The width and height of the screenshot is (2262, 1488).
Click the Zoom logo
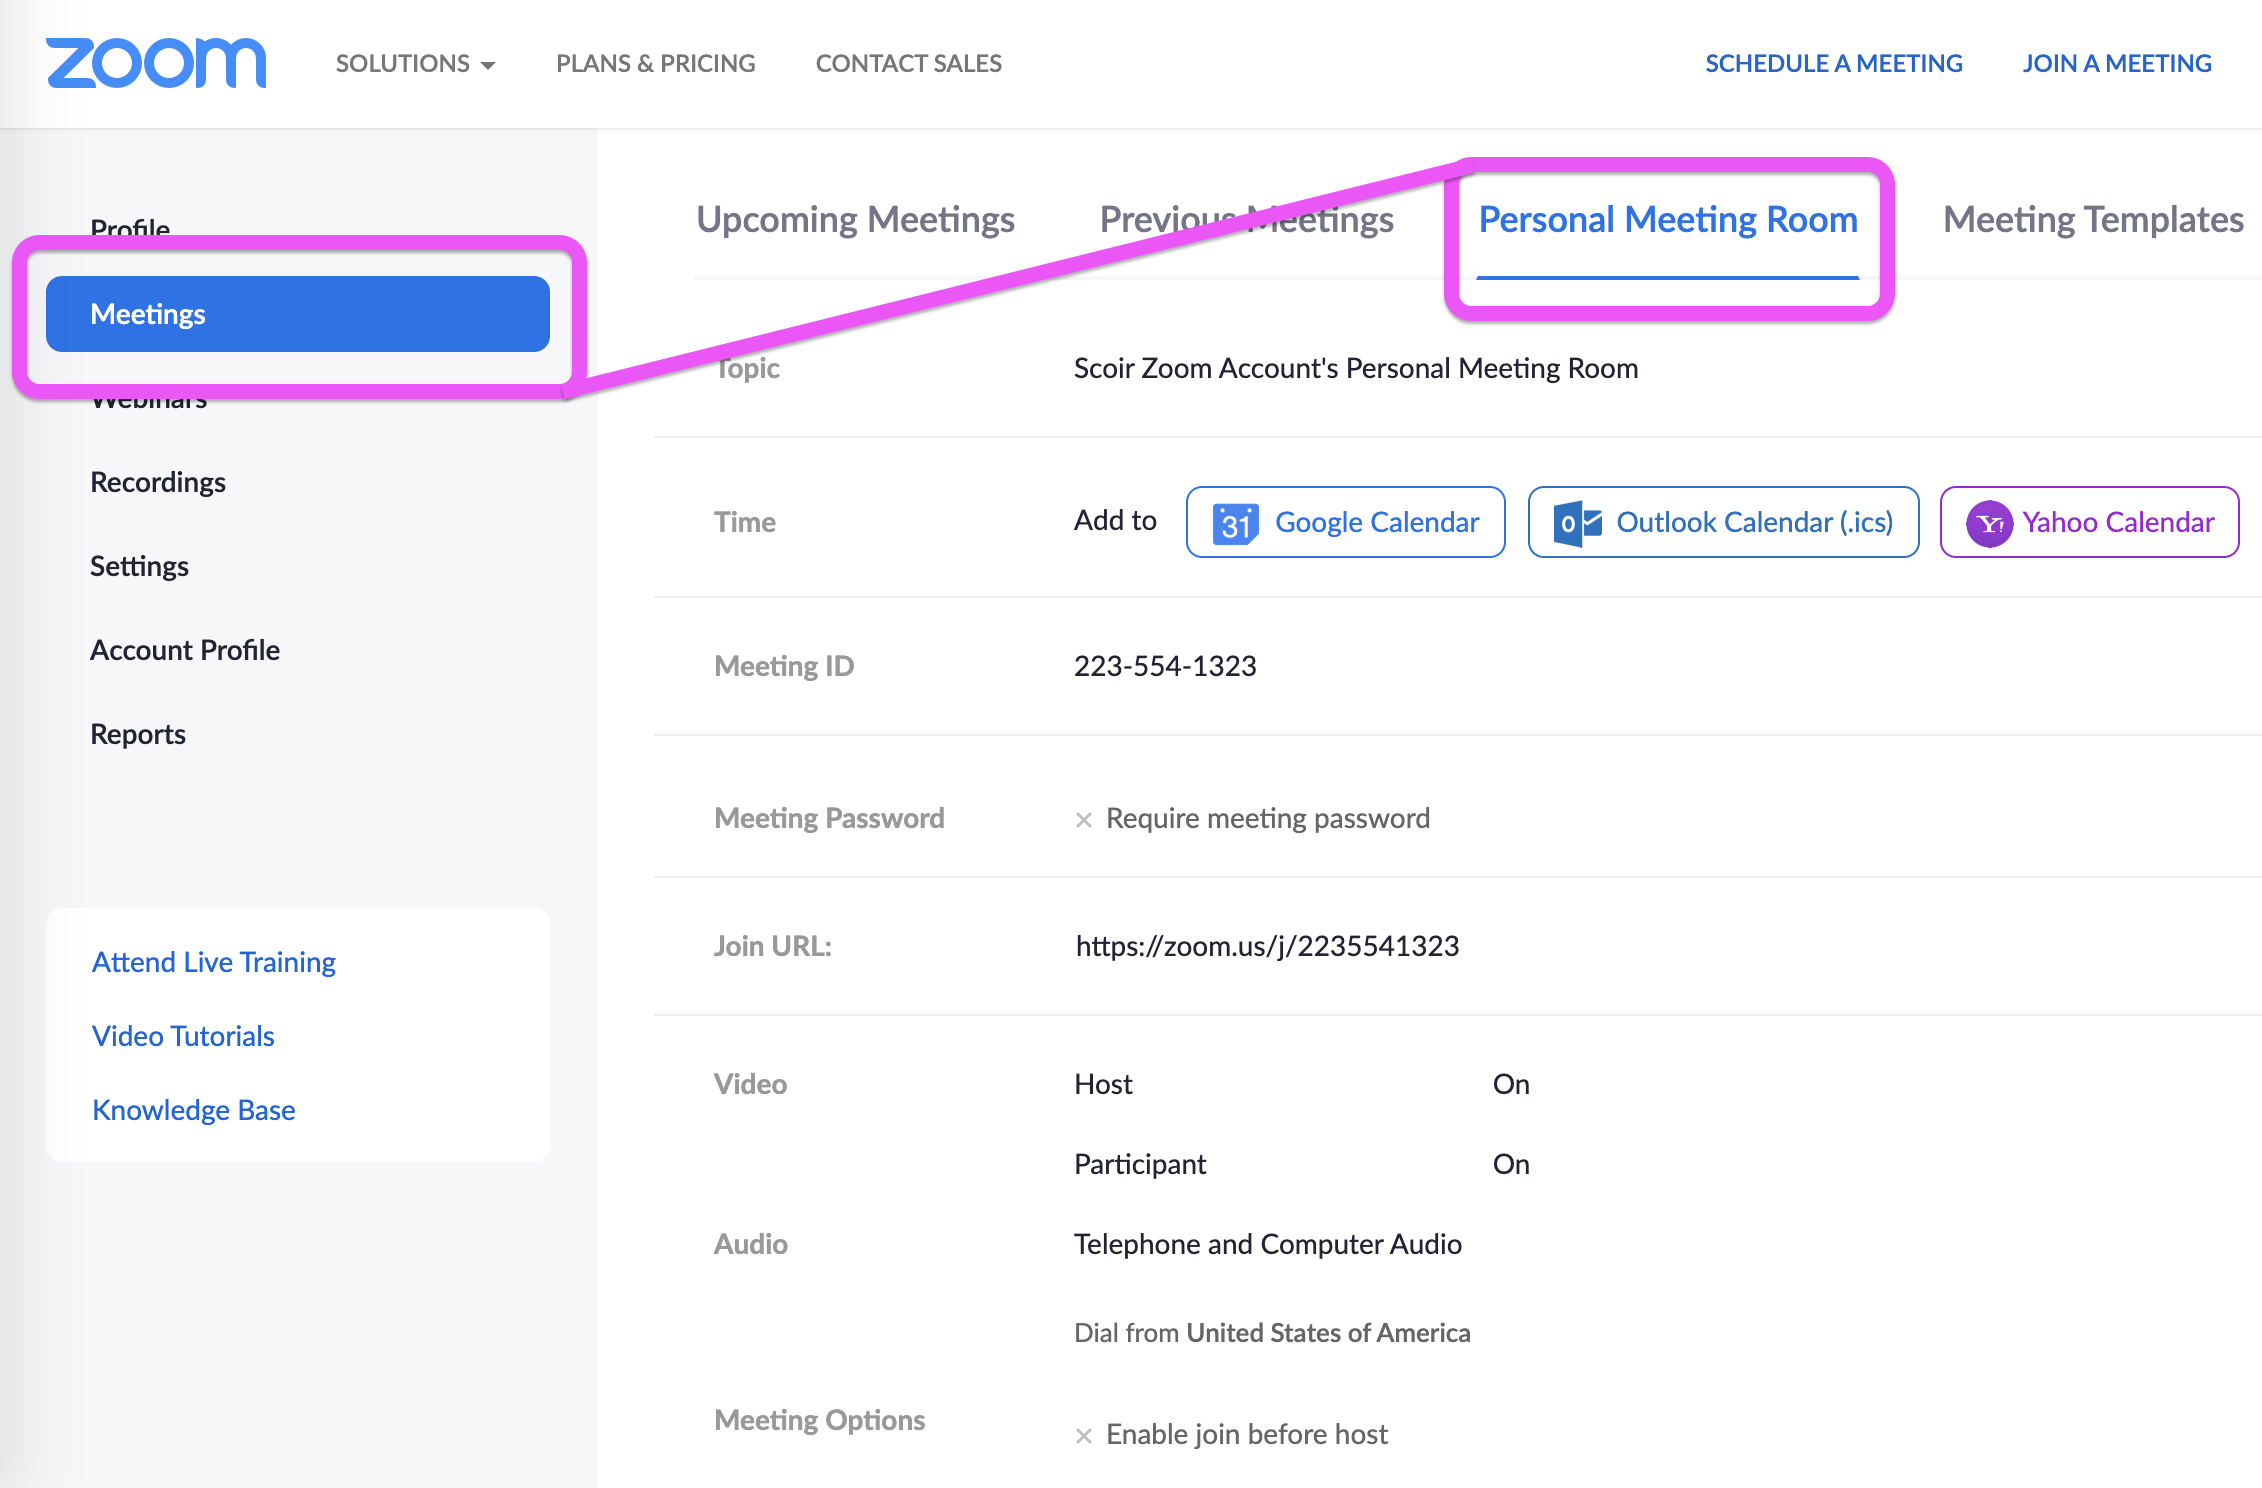pos(156,63)
